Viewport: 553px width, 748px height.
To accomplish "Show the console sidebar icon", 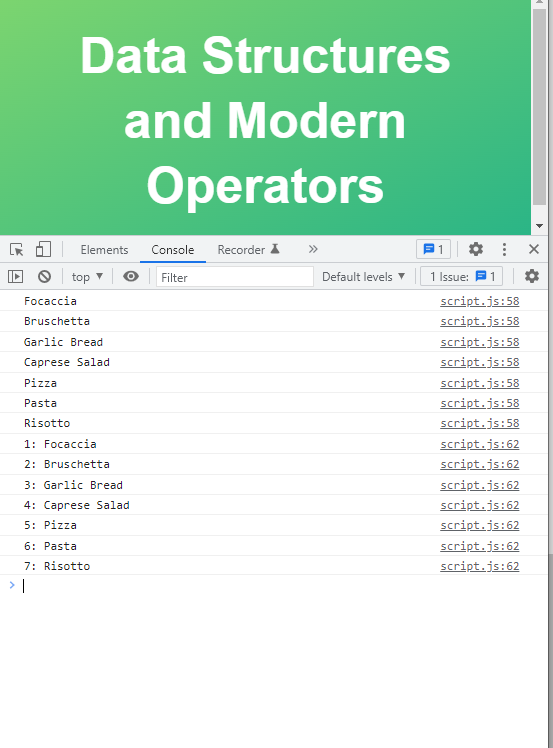I will tap(15, 276).
